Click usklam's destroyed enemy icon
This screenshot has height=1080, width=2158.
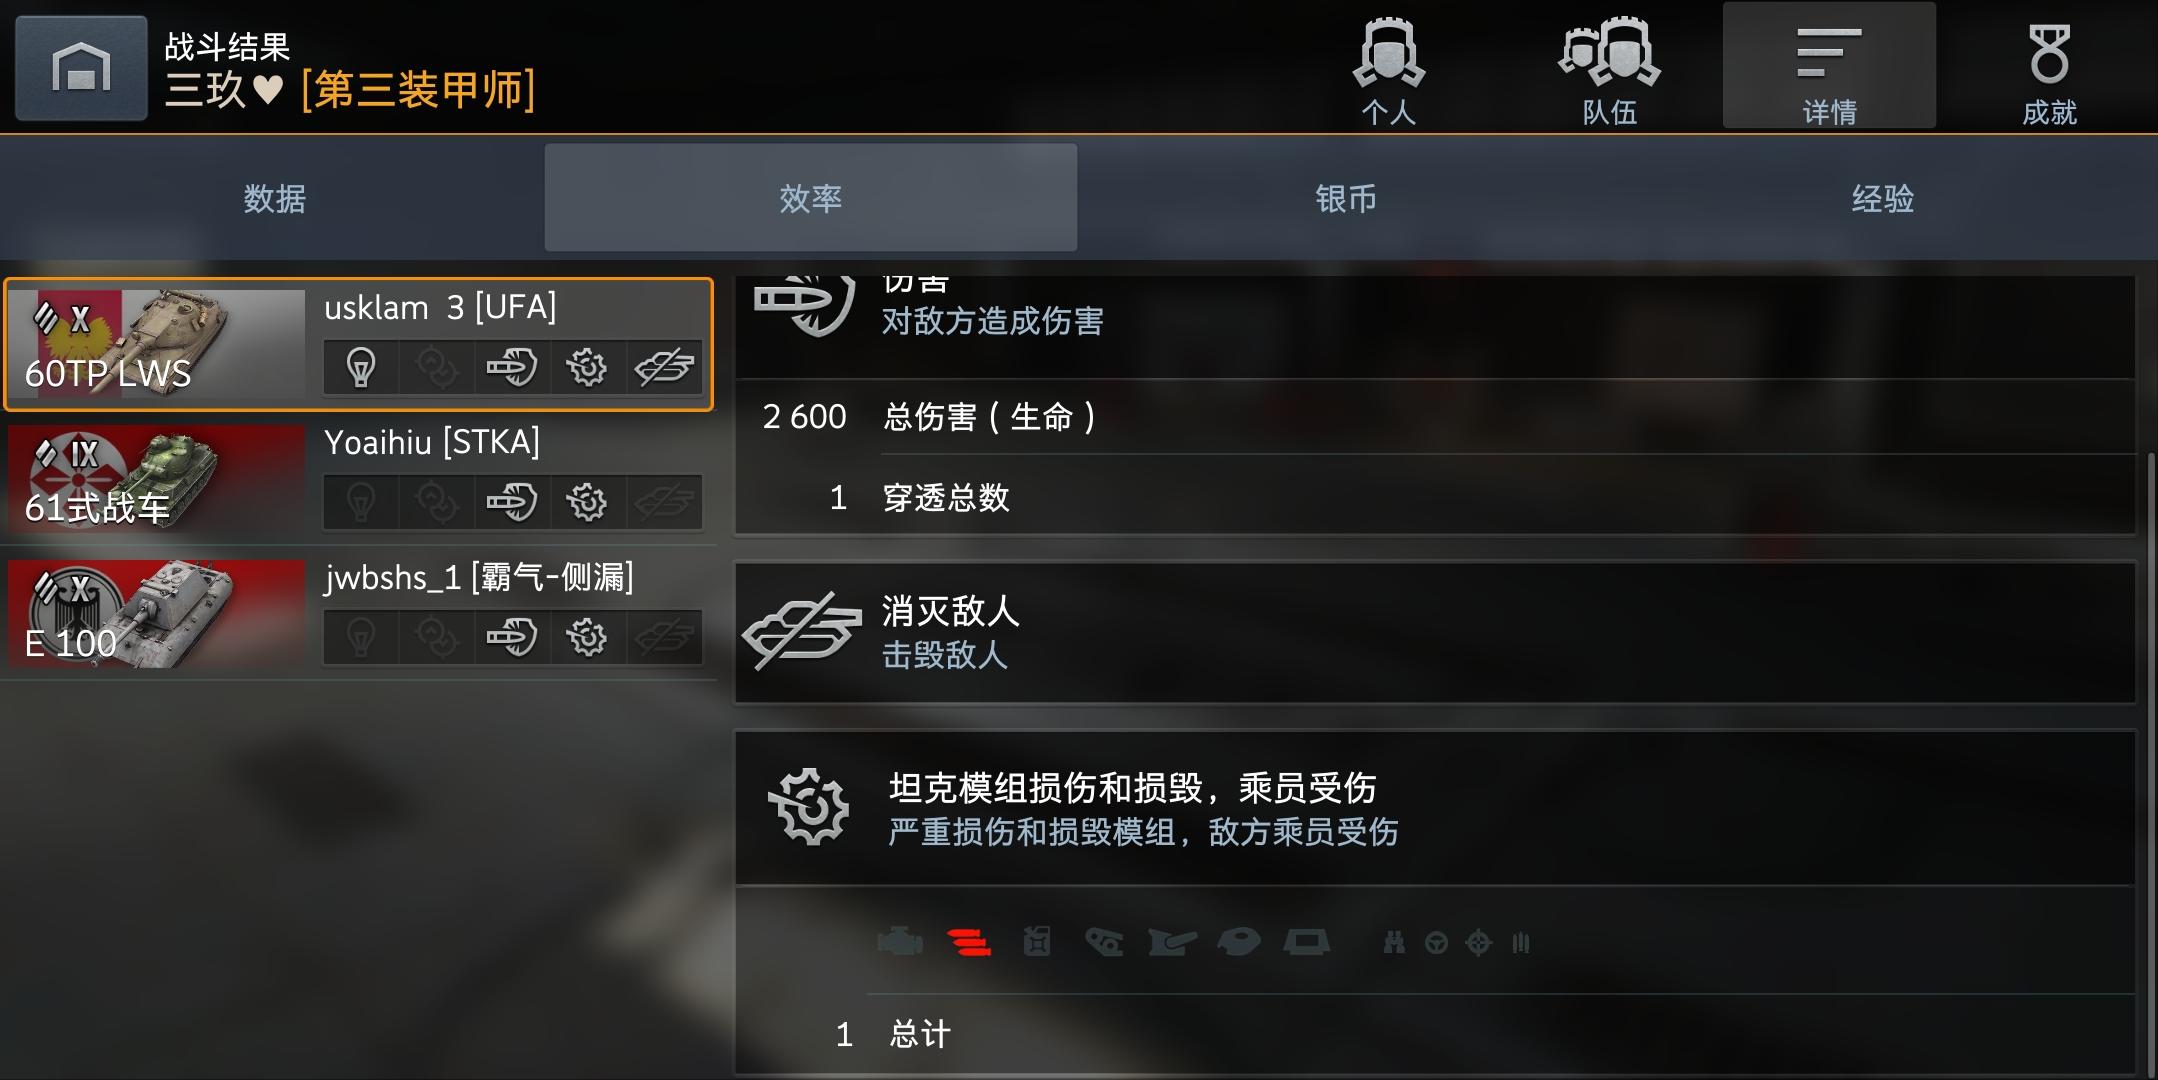pyautogui.click(x=664, y=367)
